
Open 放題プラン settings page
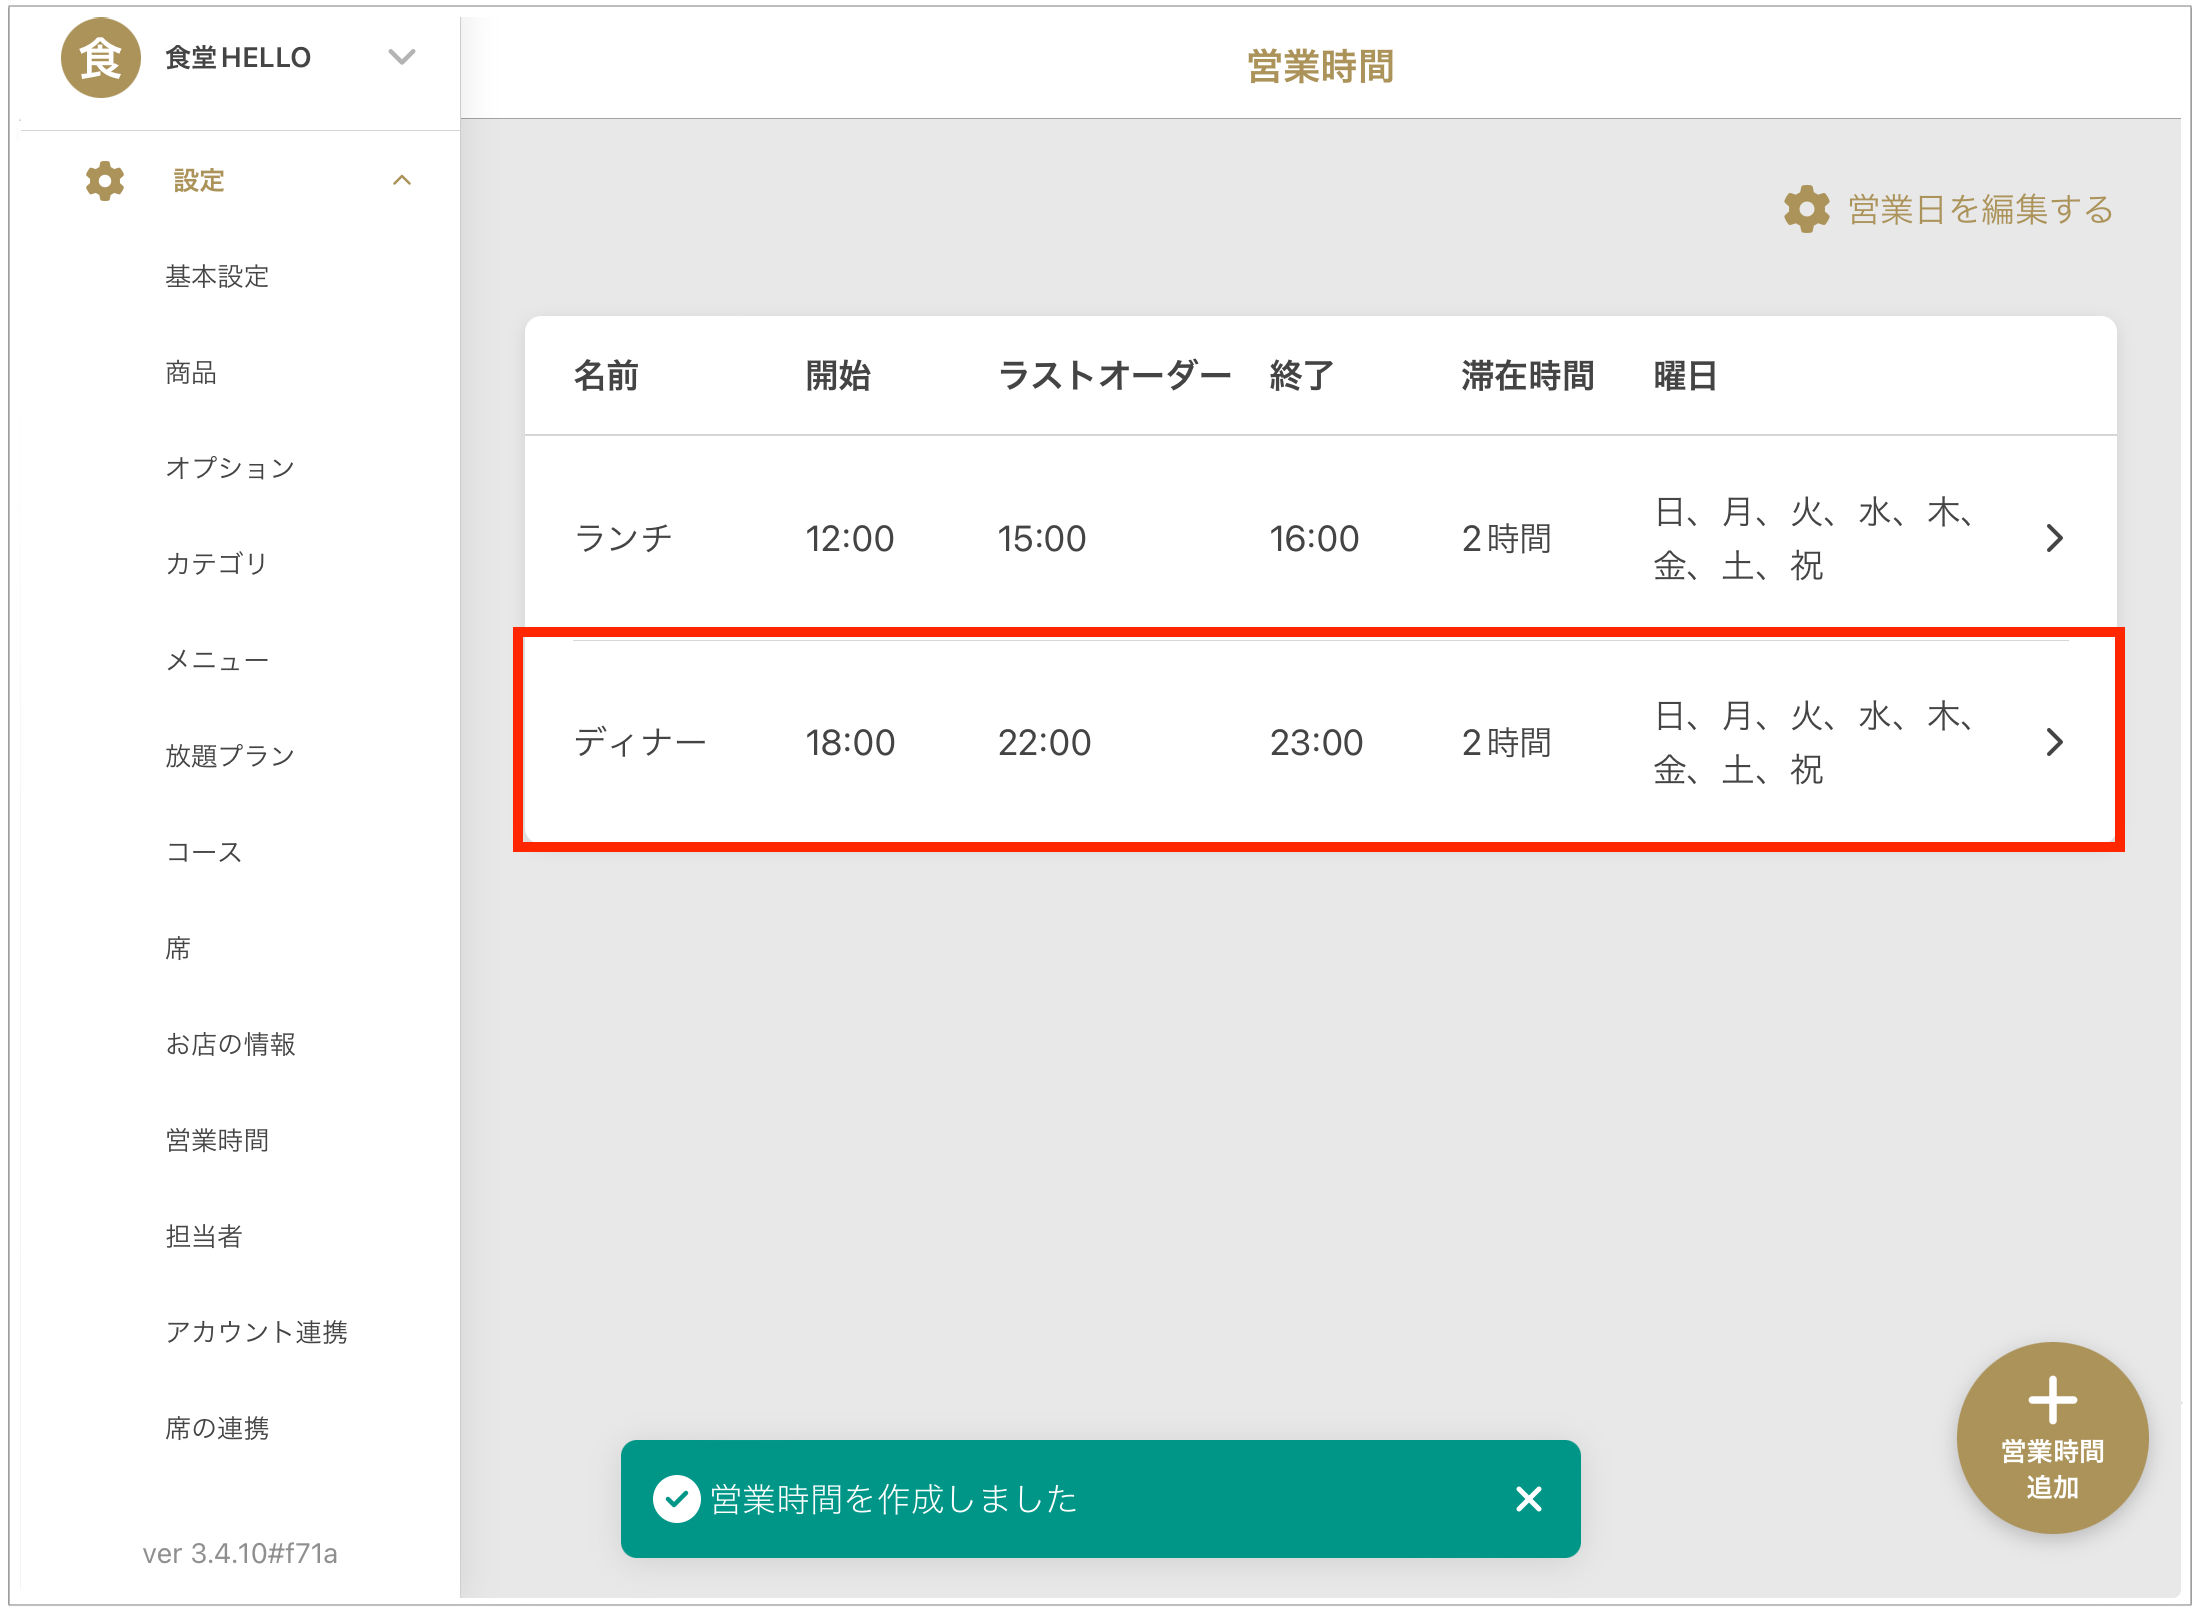point(230,756)
